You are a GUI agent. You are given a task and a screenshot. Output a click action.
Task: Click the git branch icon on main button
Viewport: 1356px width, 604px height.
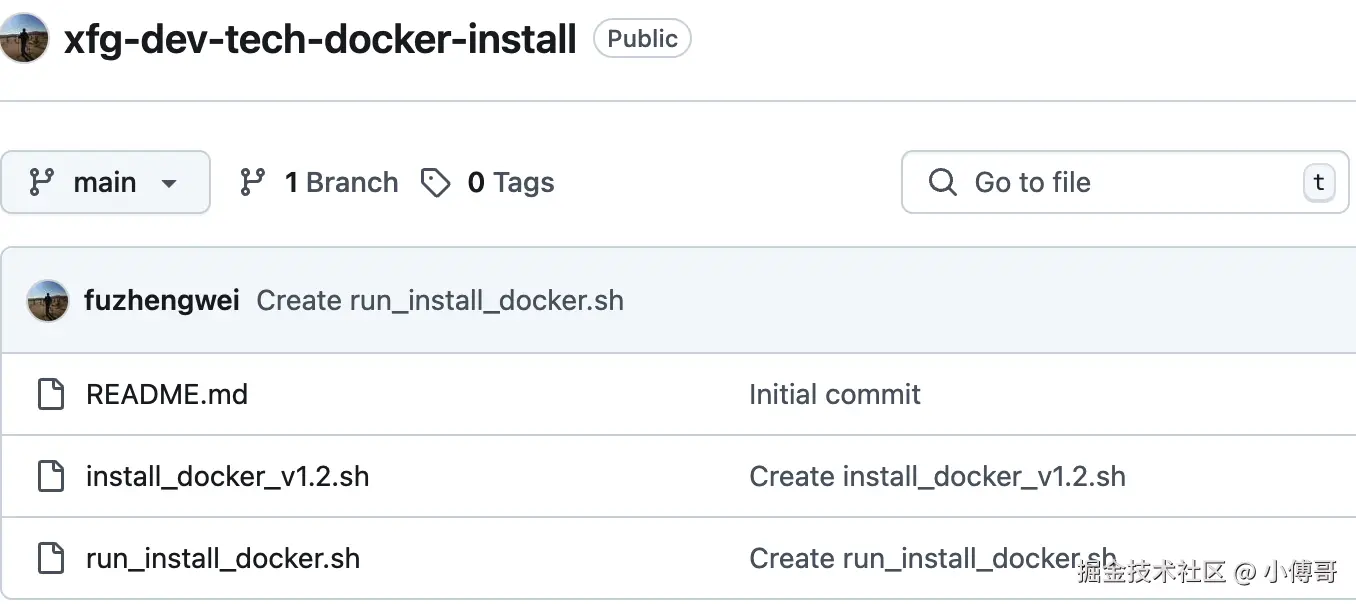tap(41, 182)
